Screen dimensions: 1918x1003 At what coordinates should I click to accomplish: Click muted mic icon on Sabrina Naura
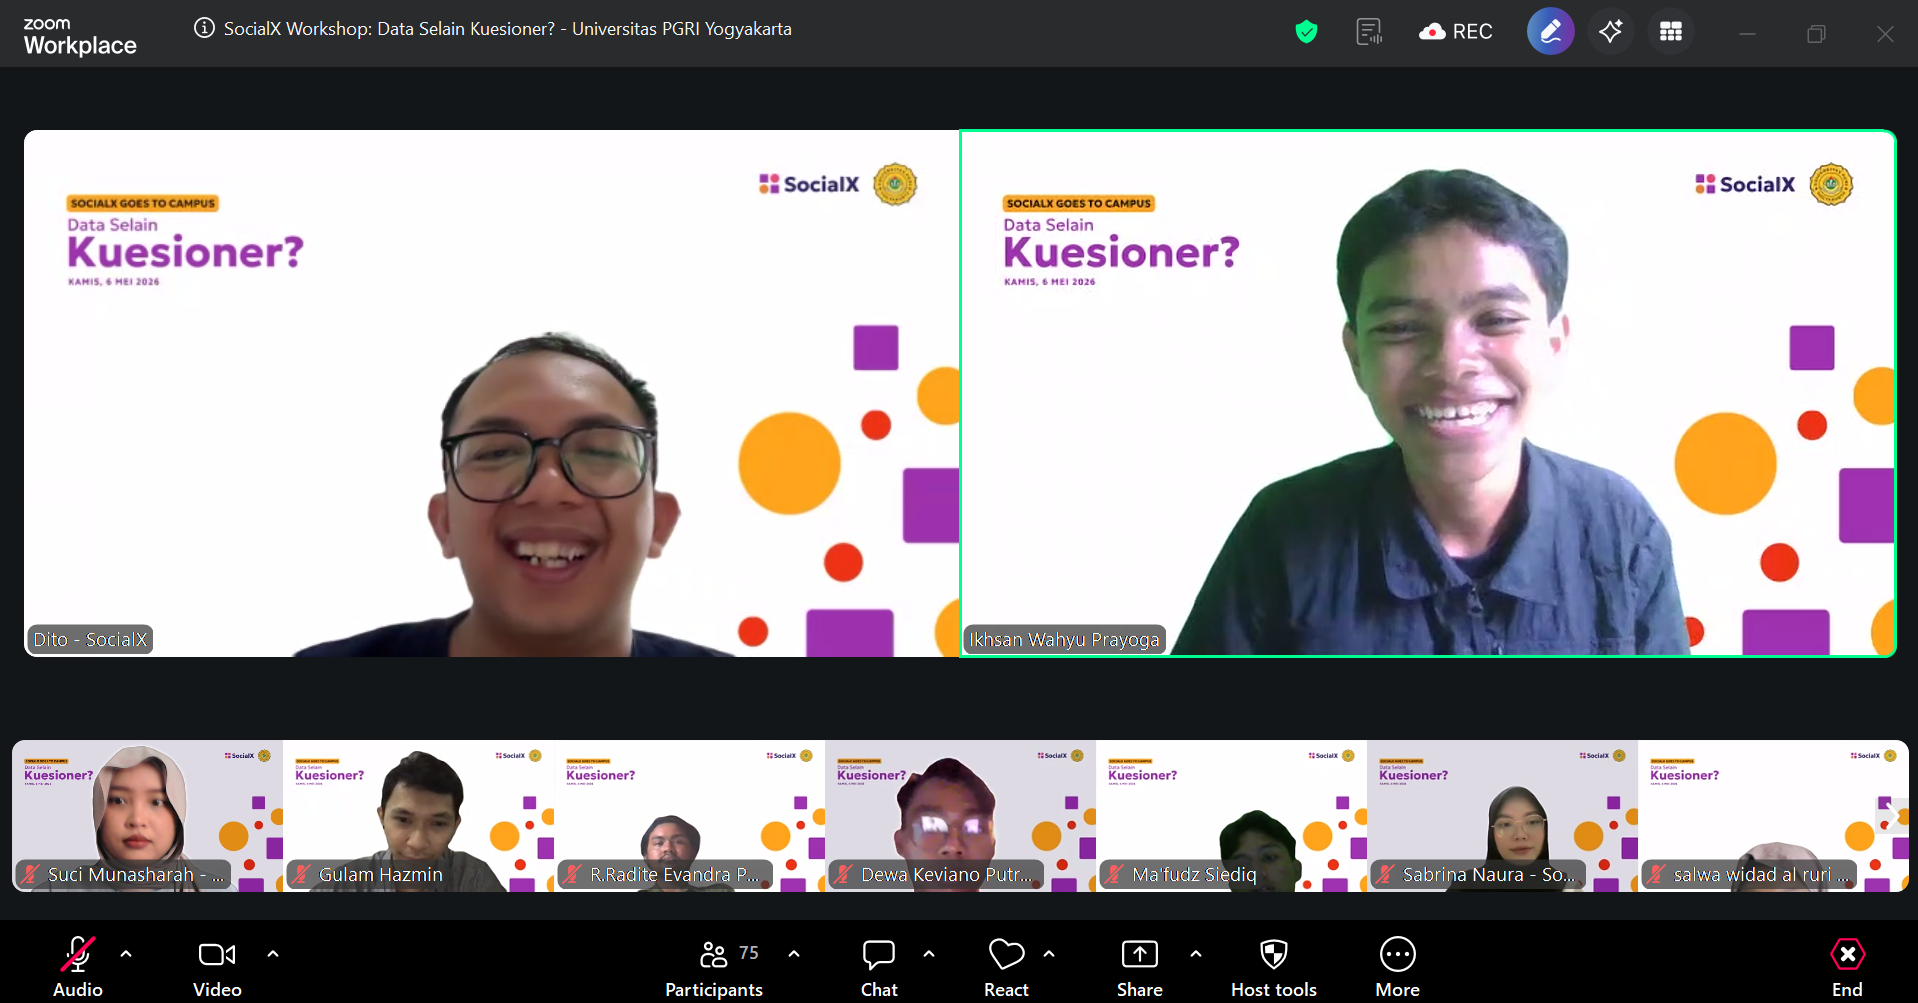(1386, 874)
